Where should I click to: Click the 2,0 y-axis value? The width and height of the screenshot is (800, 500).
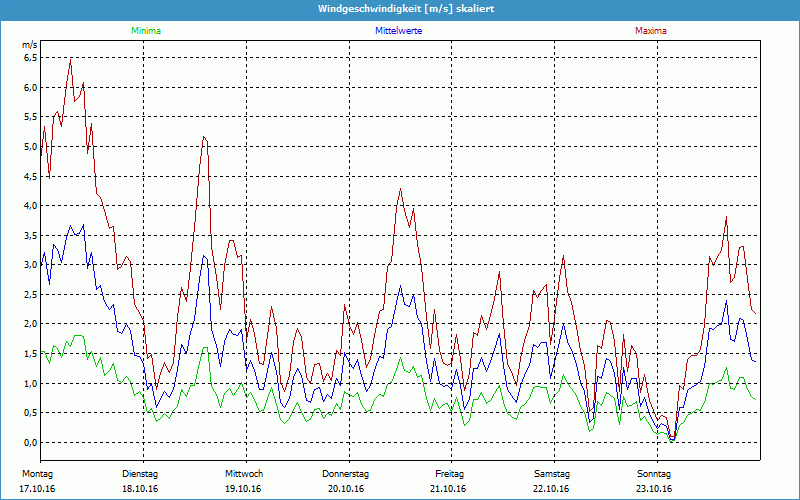click(31, 324)
